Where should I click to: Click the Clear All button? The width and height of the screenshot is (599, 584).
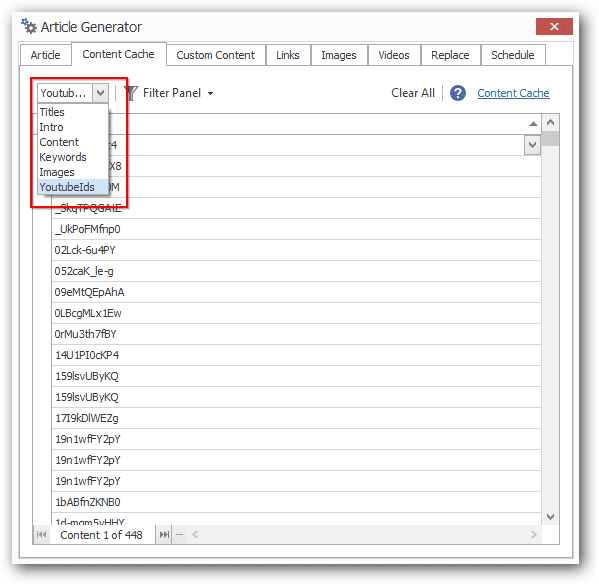[413, 93]
